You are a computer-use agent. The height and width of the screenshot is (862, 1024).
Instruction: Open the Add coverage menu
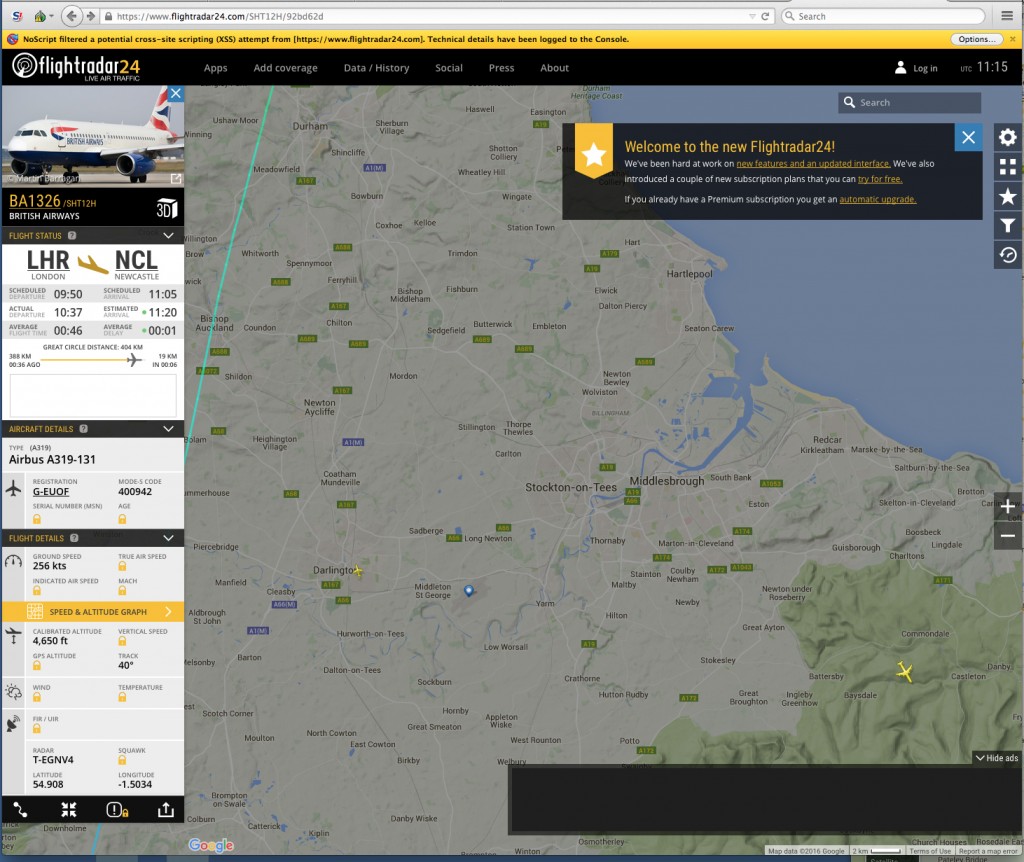click(285, 68)
